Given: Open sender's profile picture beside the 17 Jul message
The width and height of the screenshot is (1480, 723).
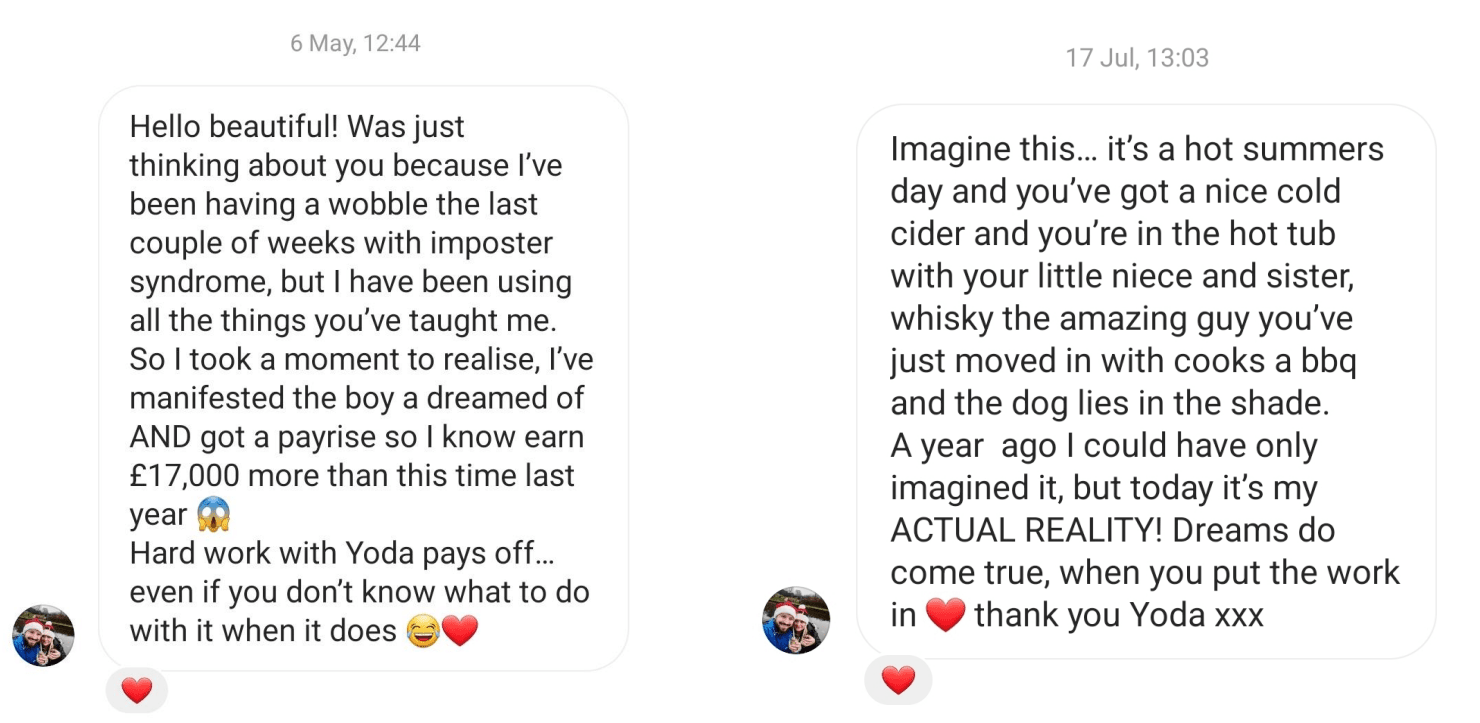Looking at the screenshot, I should (796, 620).
